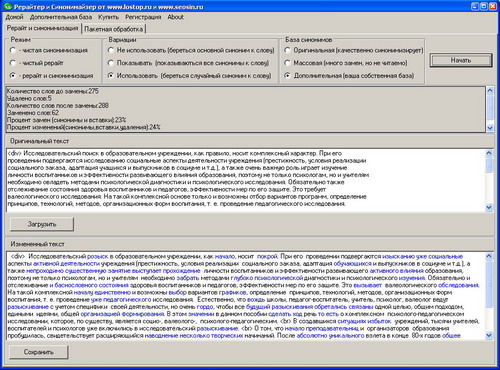This screenshot has width=500, height=370.
Task: Choose 'Использовать' random synonym option
Action: pyautogui.click(x=111, y=76)
